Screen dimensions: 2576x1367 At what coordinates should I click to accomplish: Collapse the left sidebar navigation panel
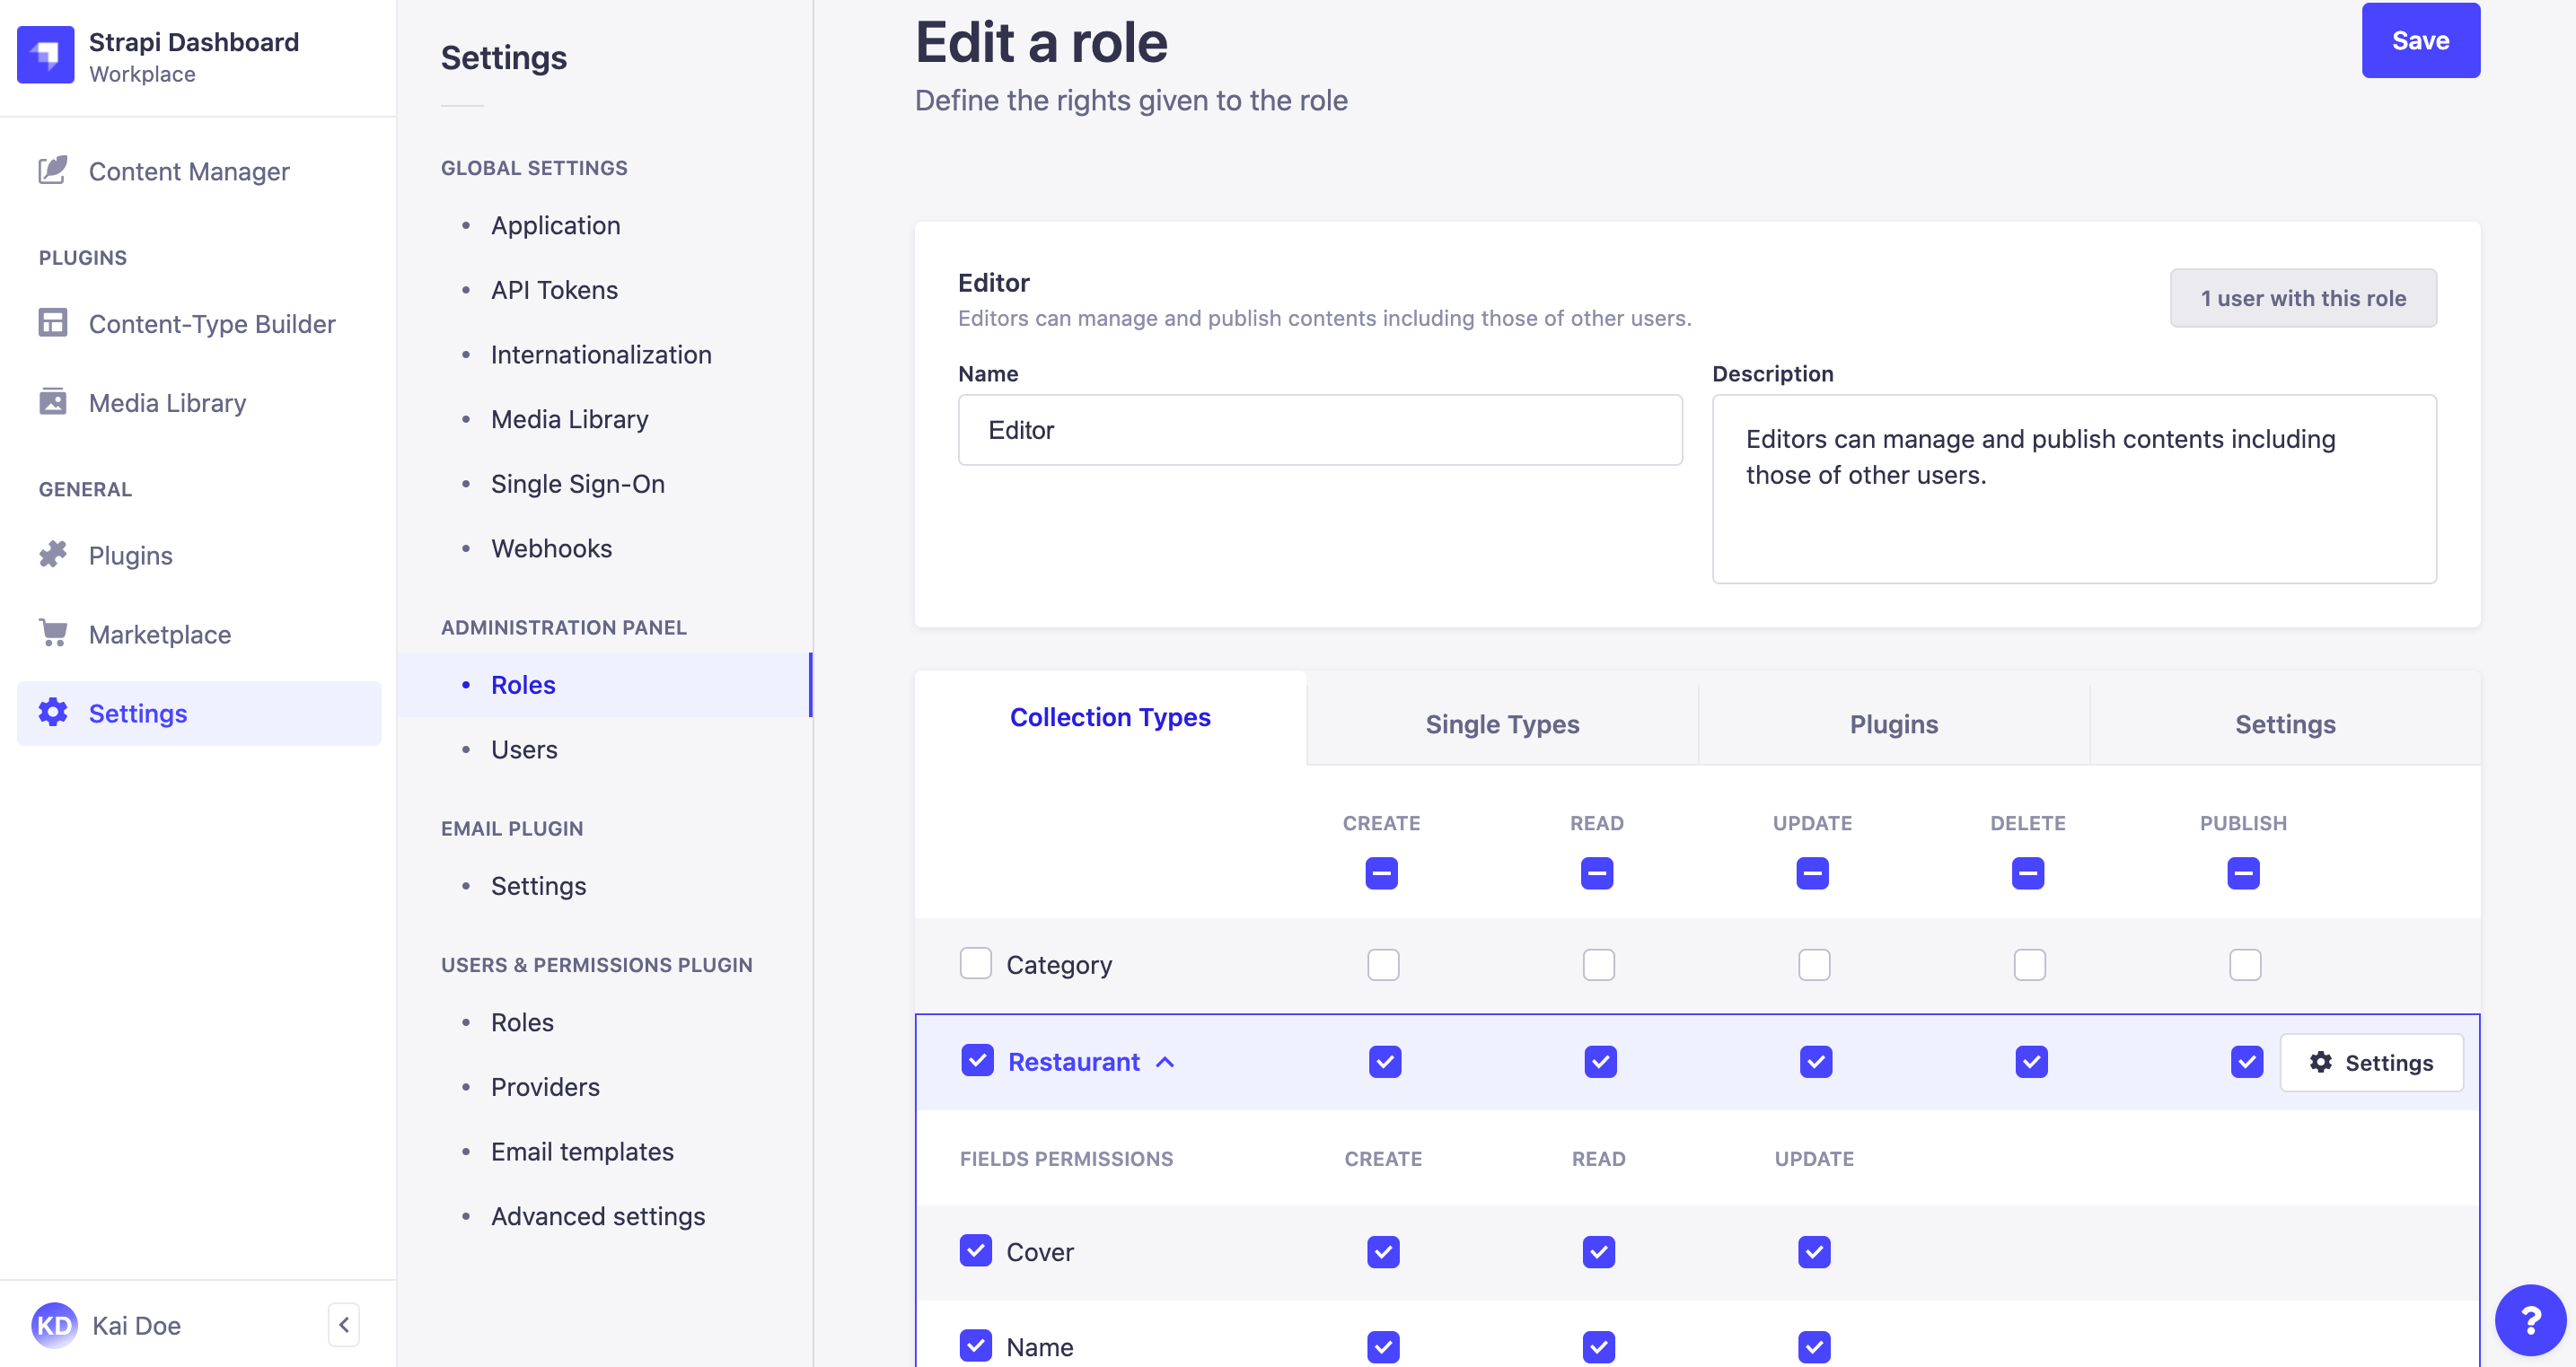(344, 1325)
